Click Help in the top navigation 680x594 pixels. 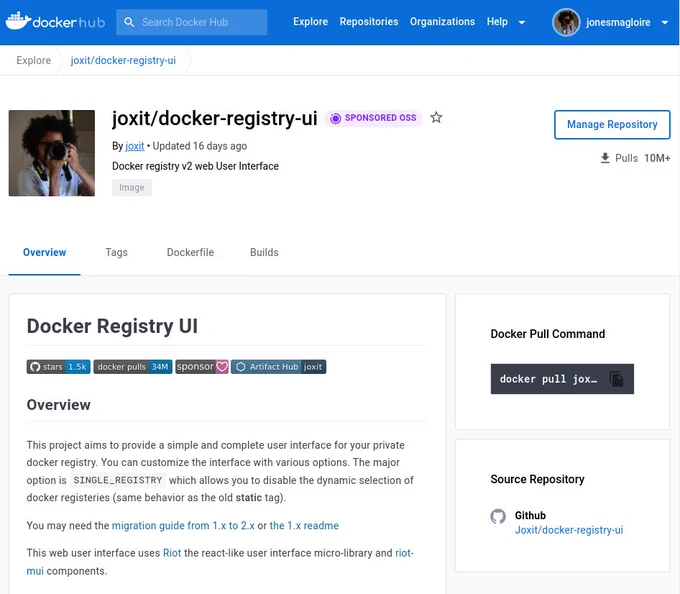pyautogui.click(x=497, y=22)
